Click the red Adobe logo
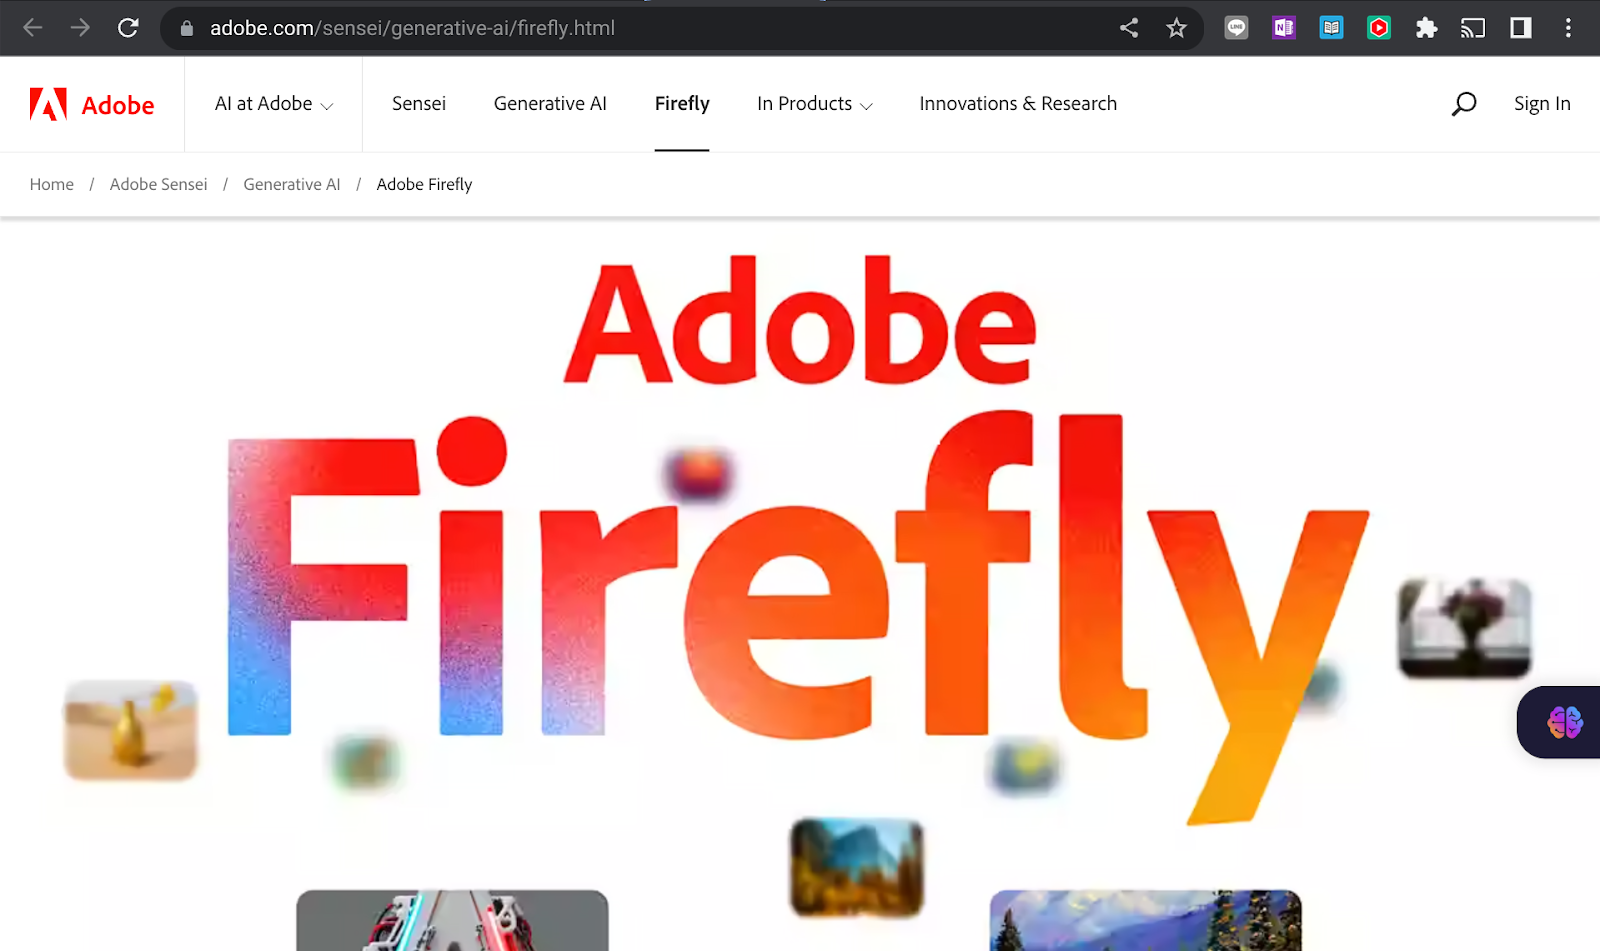The image size is (1600, 951). pyautogui.click(x=92, y=104)
